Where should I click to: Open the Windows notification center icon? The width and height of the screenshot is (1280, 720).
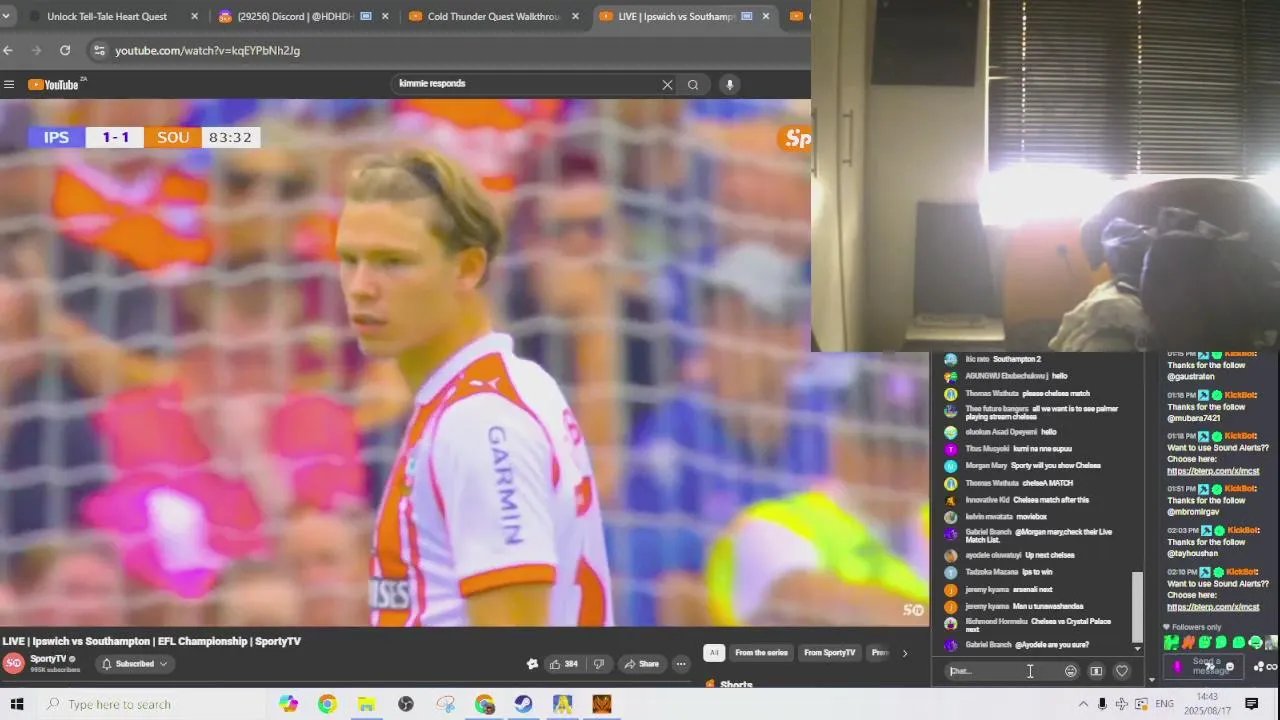tap(1251, 704)
